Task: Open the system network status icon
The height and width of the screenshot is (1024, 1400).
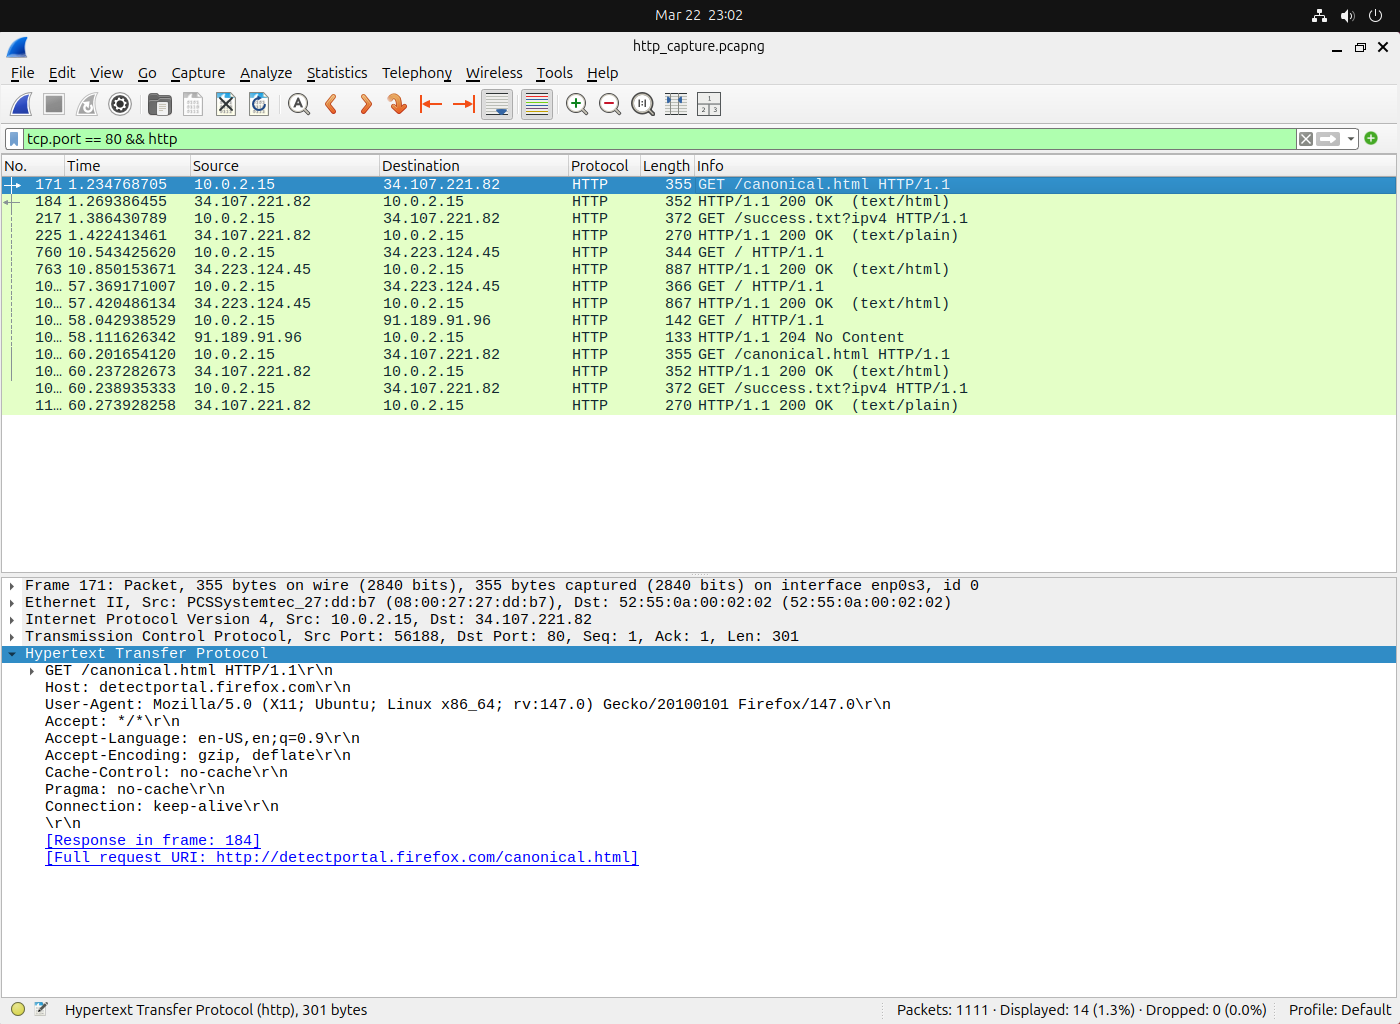Action: coord(1320,15)
